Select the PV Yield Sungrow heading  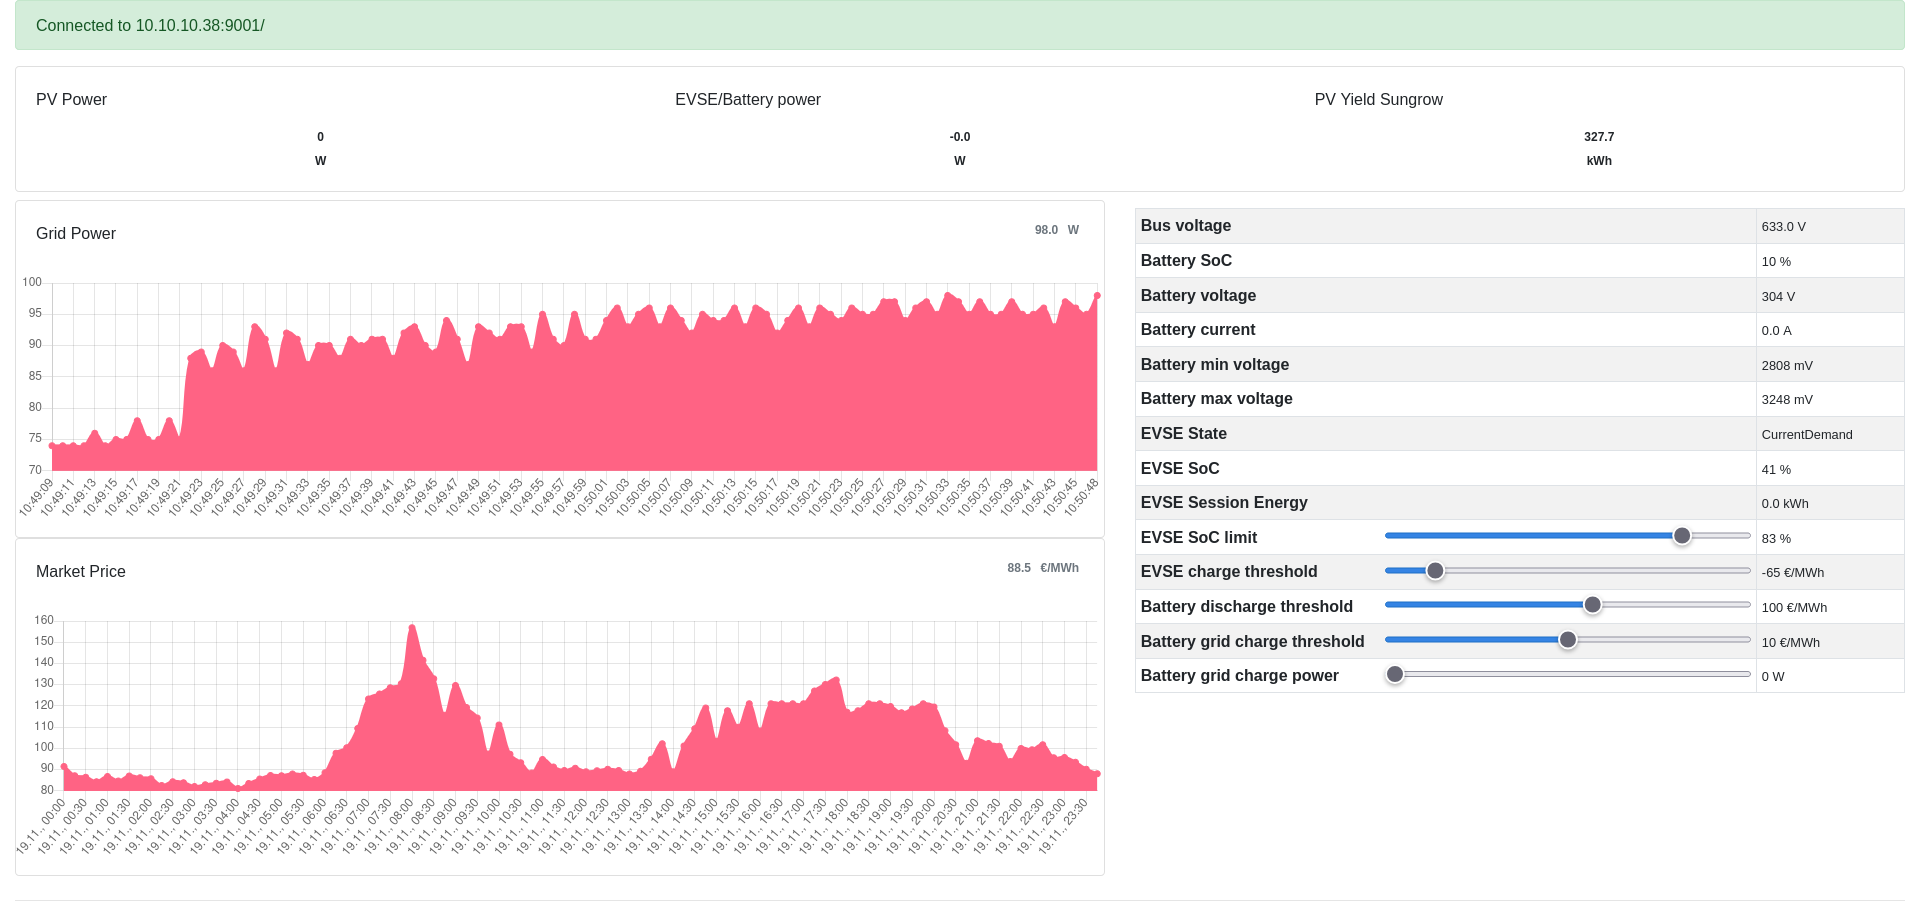(1378, 99)
